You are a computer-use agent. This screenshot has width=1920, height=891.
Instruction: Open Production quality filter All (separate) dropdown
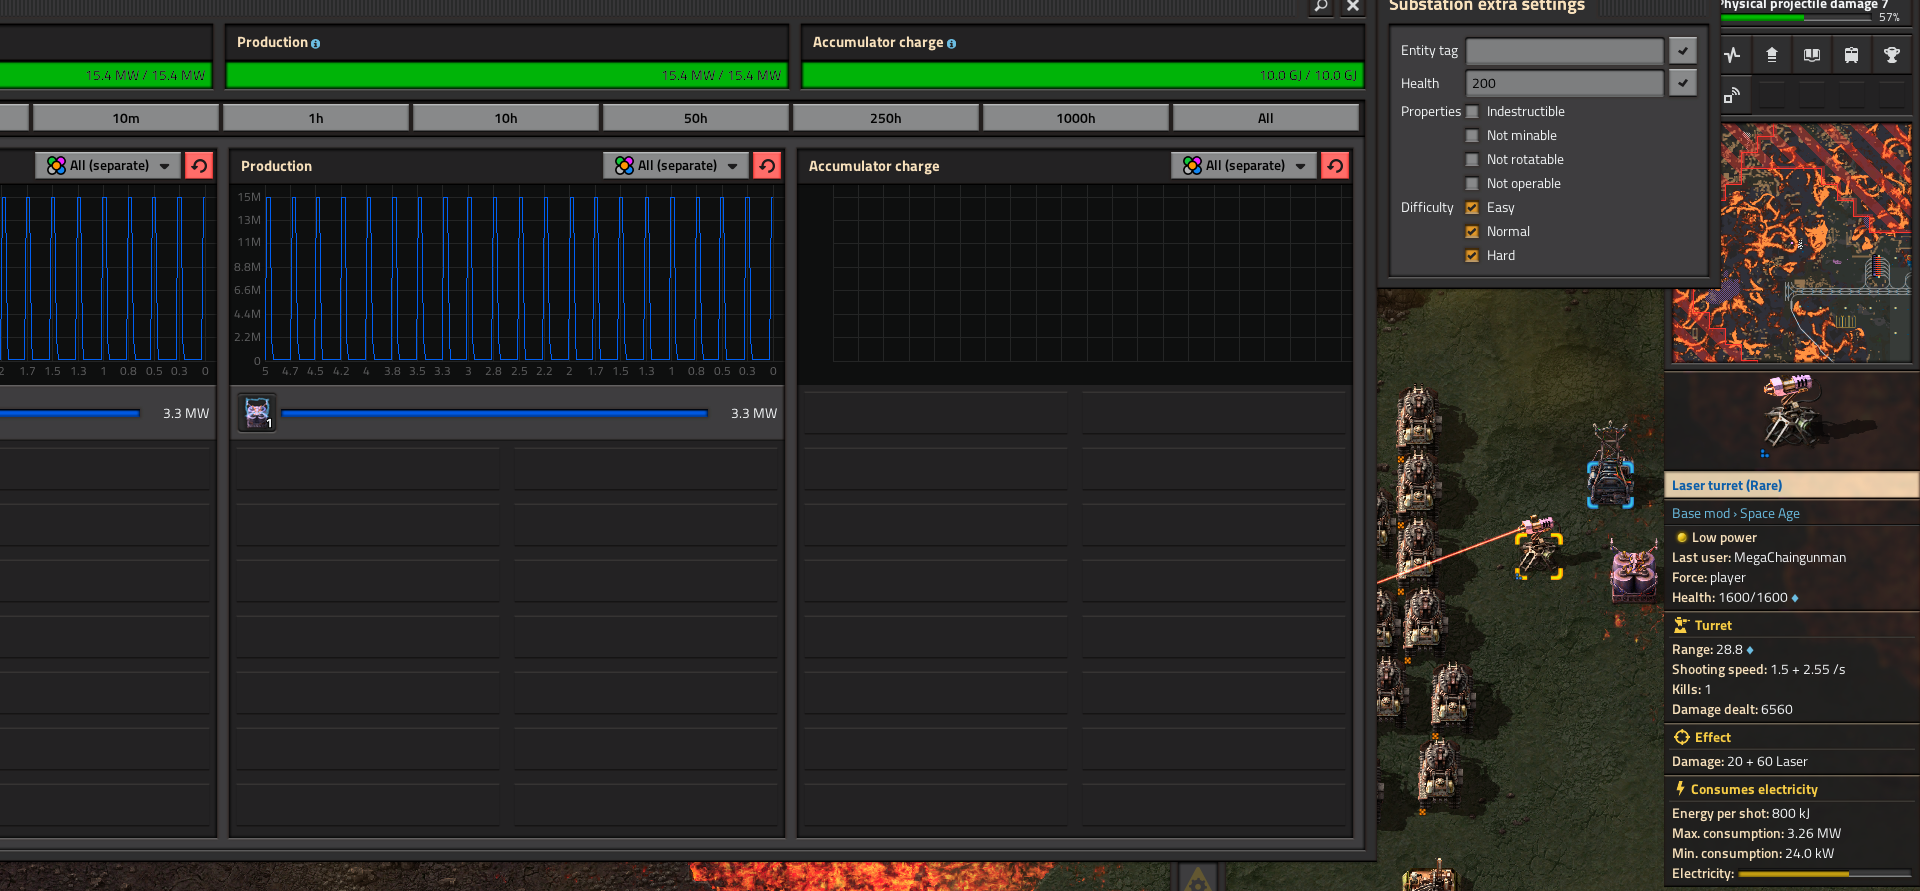(676, 166)
